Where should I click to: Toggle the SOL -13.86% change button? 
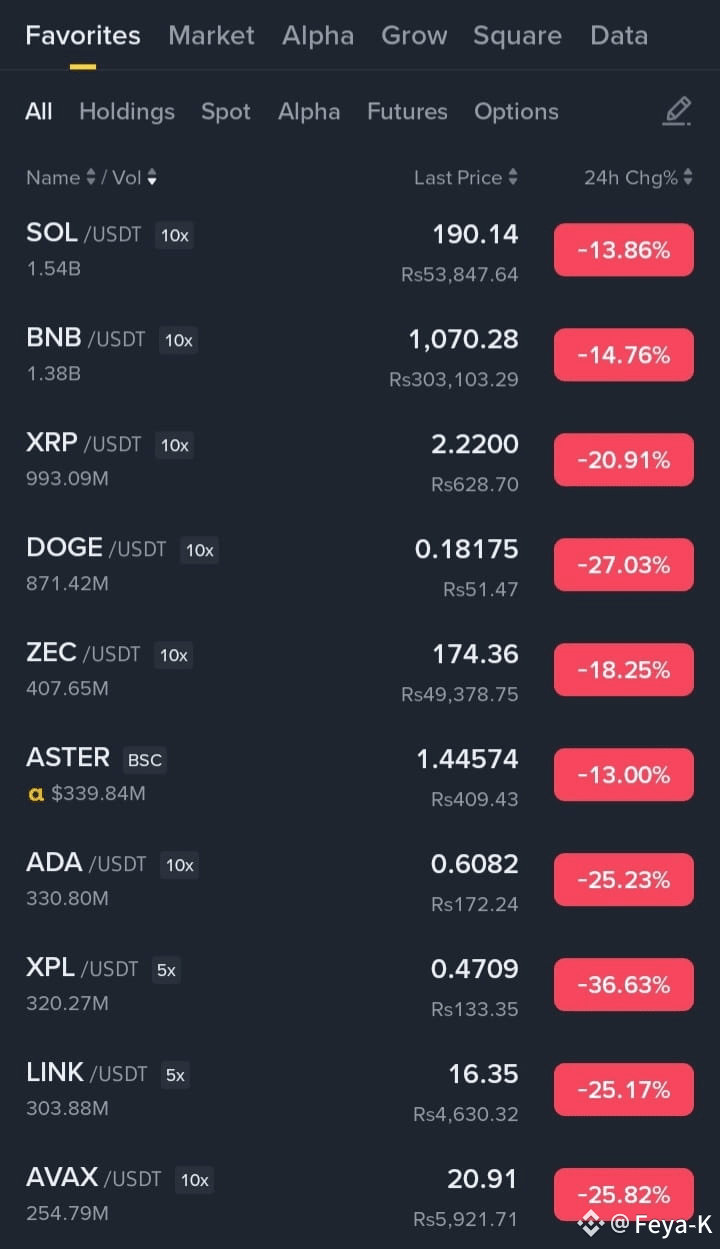[624, 250]
